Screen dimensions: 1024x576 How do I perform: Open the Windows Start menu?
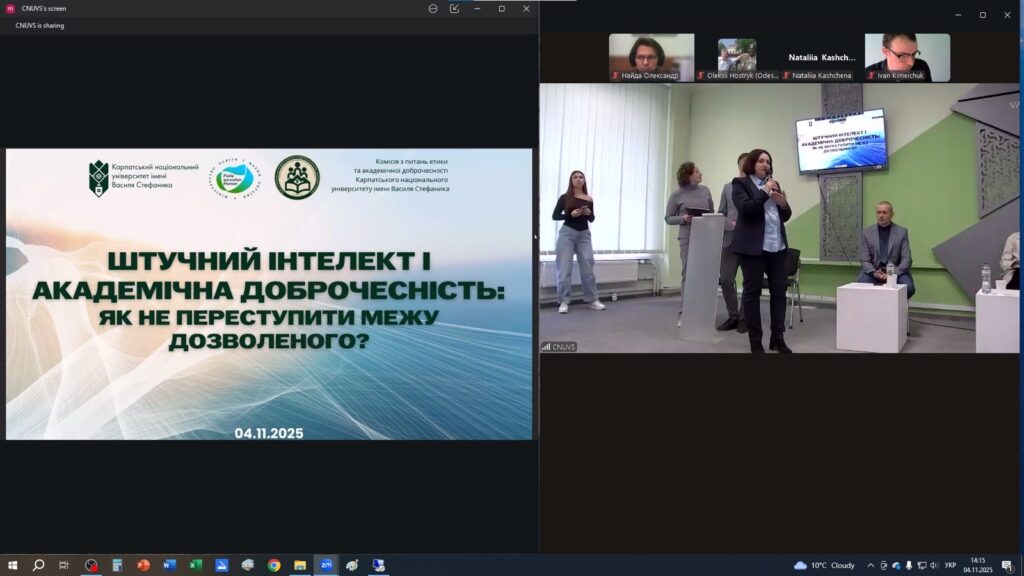12,565
